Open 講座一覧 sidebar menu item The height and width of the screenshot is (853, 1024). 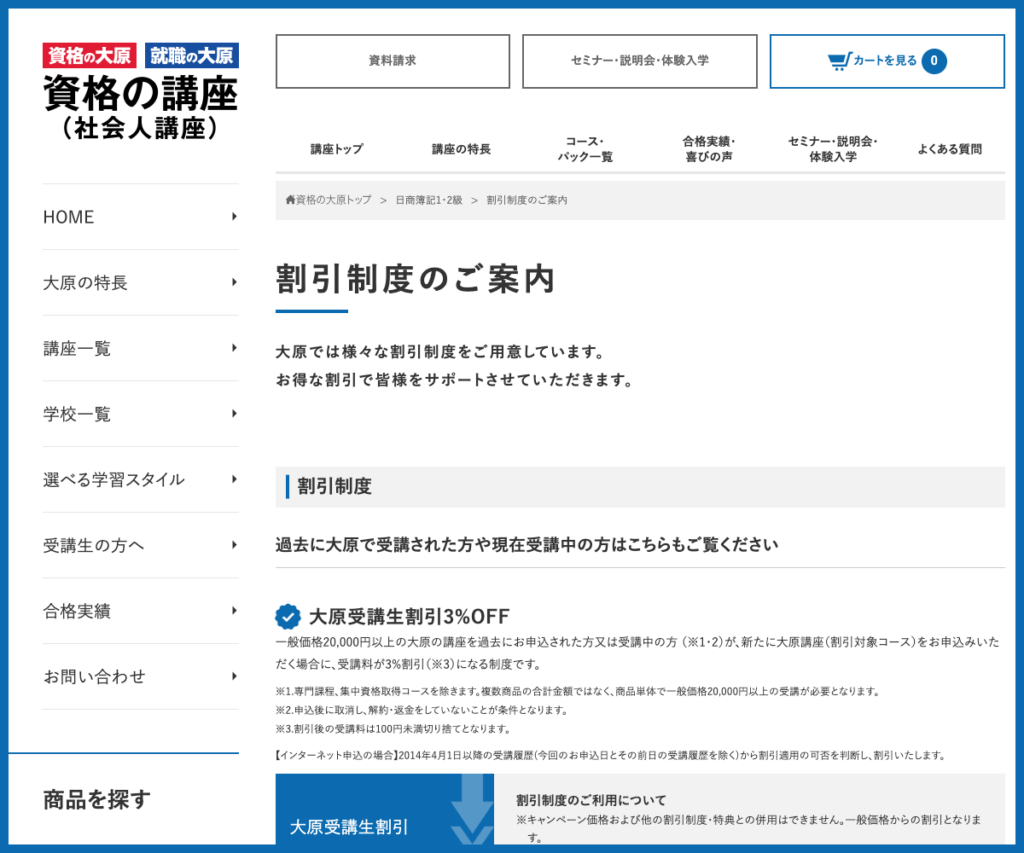click(x=140, y=348)
